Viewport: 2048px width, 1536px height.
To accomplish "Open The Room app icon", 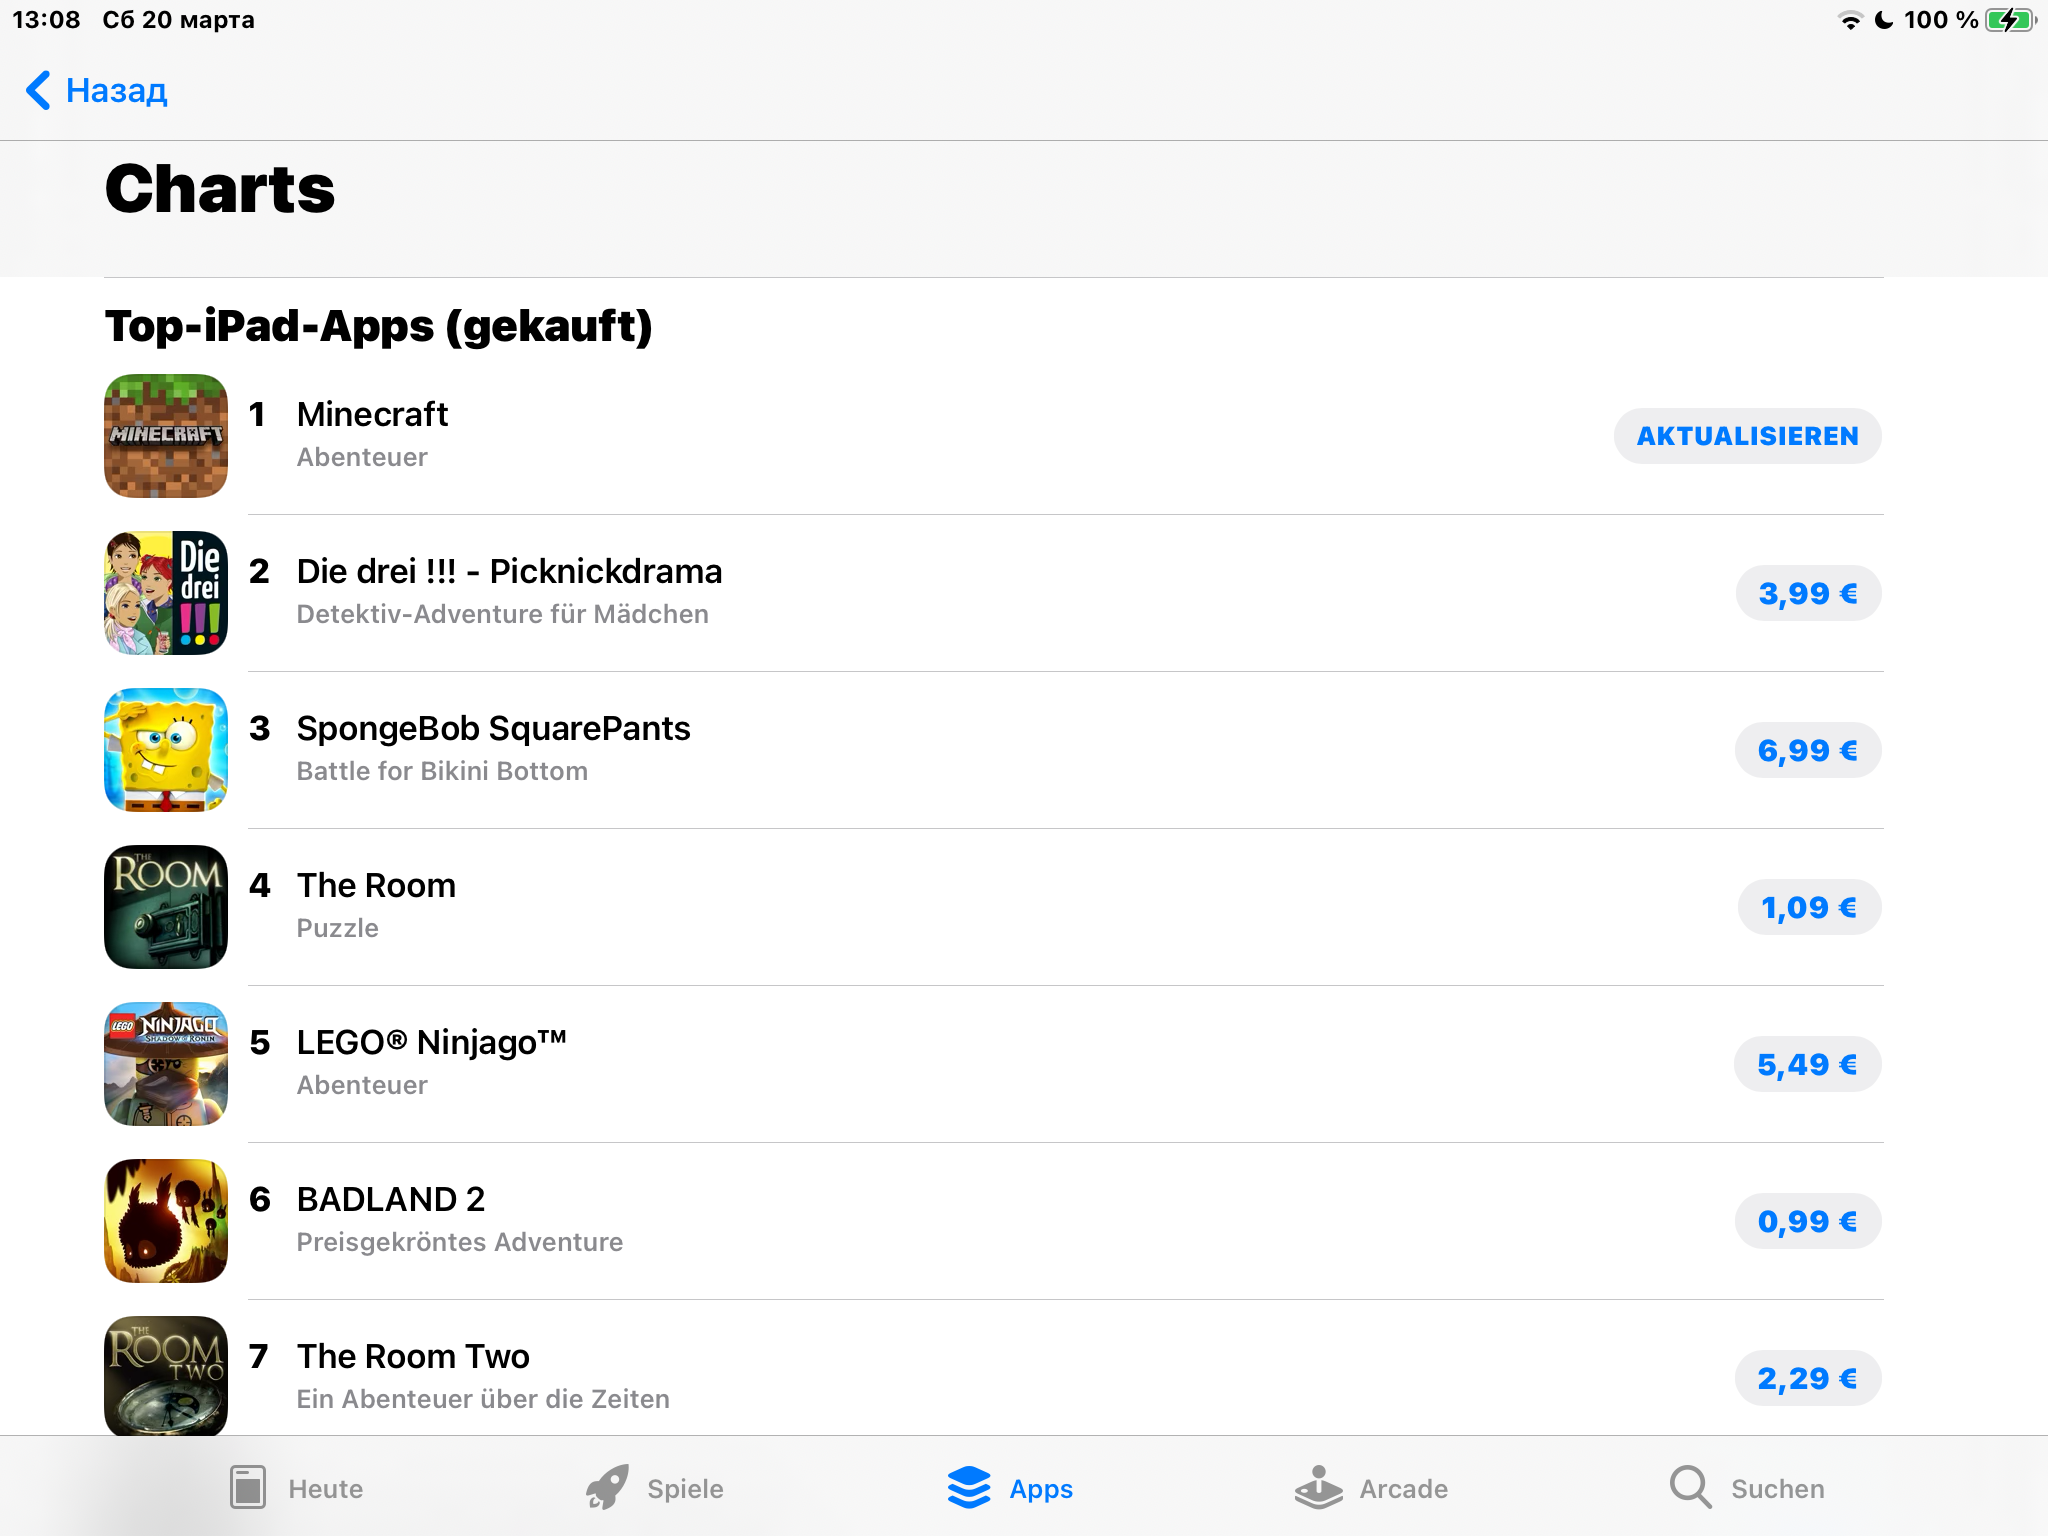I will click(x=166, y=907).
